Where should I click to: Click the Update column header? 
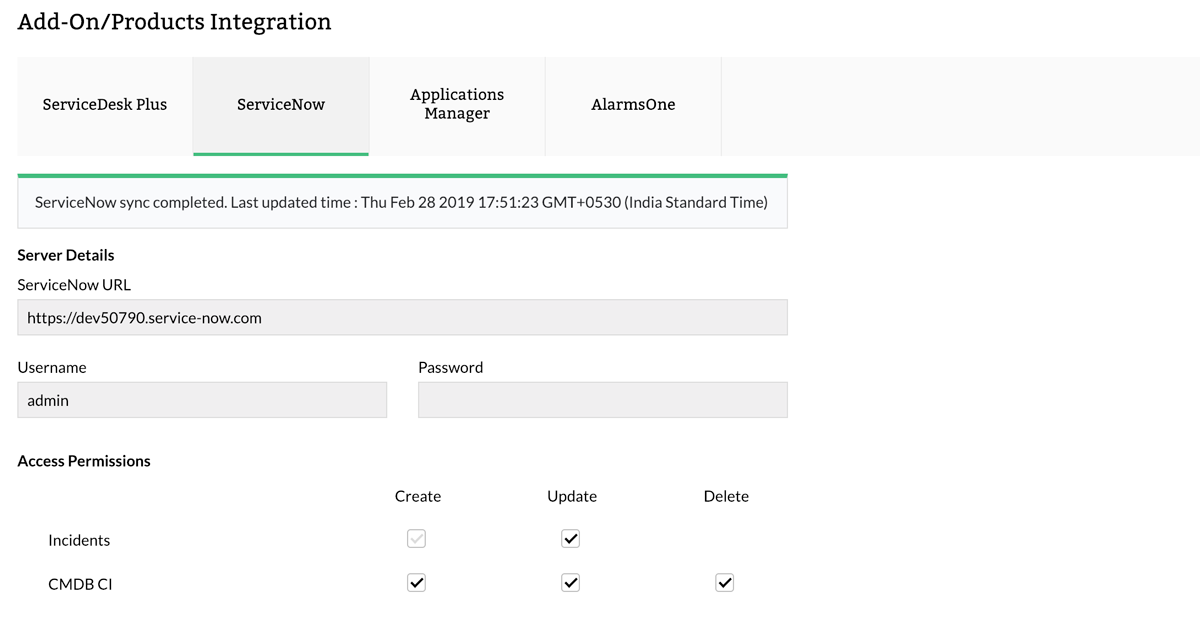click(572, 496)
